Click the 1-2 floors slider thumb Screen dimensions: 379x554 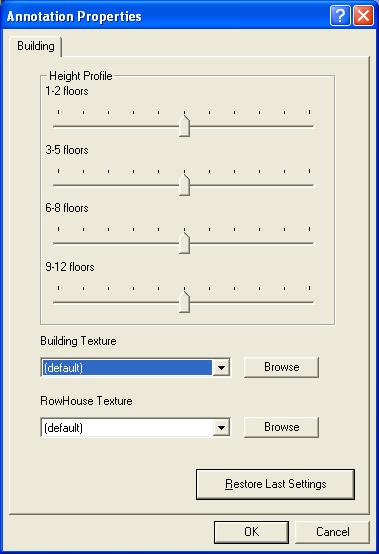184,126
